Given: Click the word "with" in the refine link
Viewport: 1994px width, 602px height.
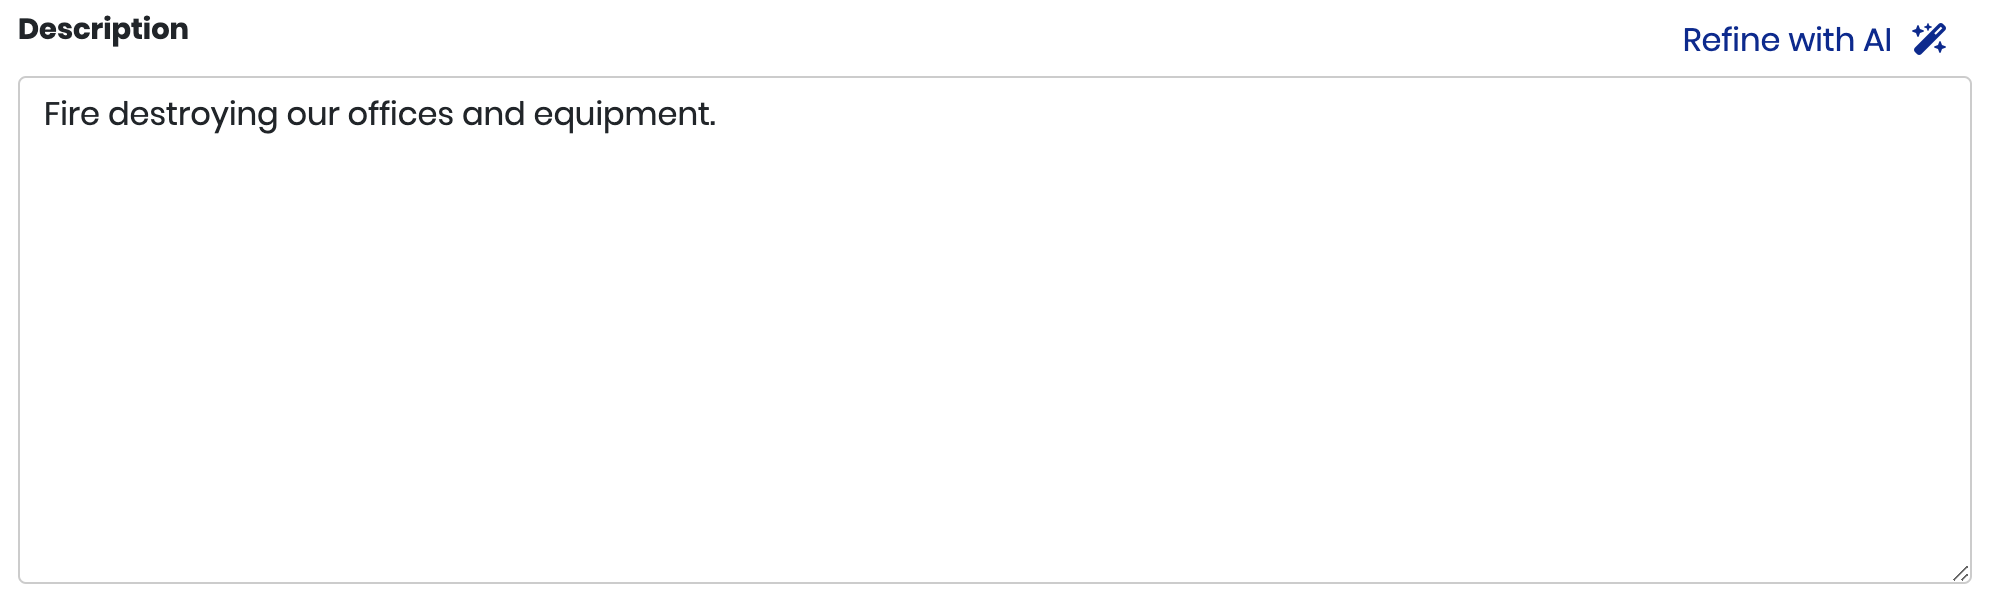Looking at the screenshot, I should click(1821, 40).
